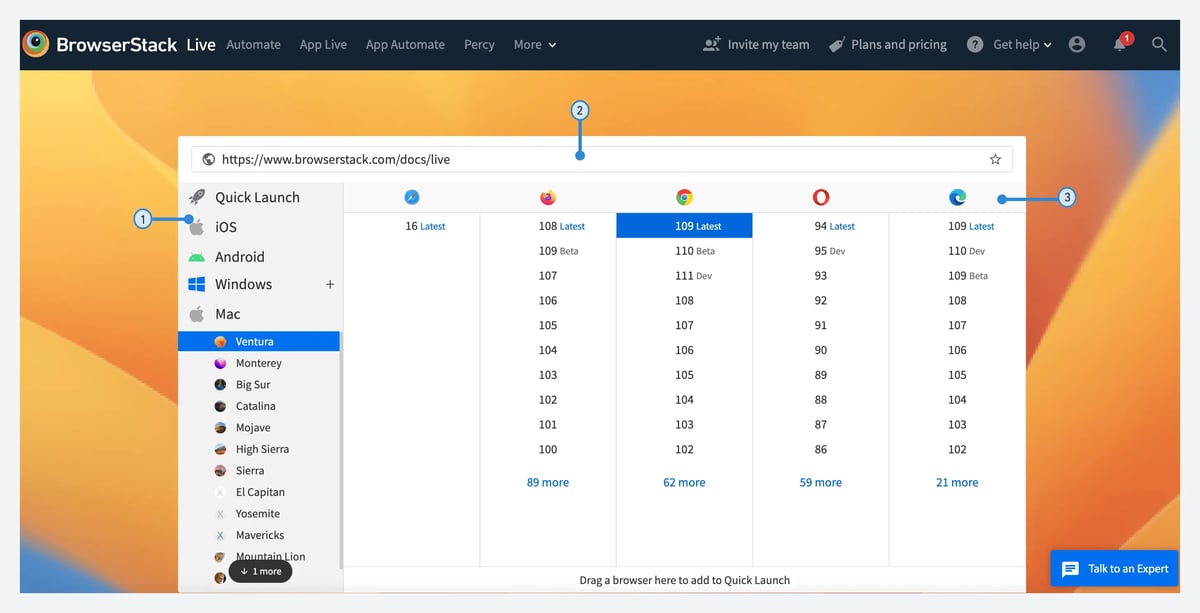Show 62 more Chrome versions

(x=684, y=482)
